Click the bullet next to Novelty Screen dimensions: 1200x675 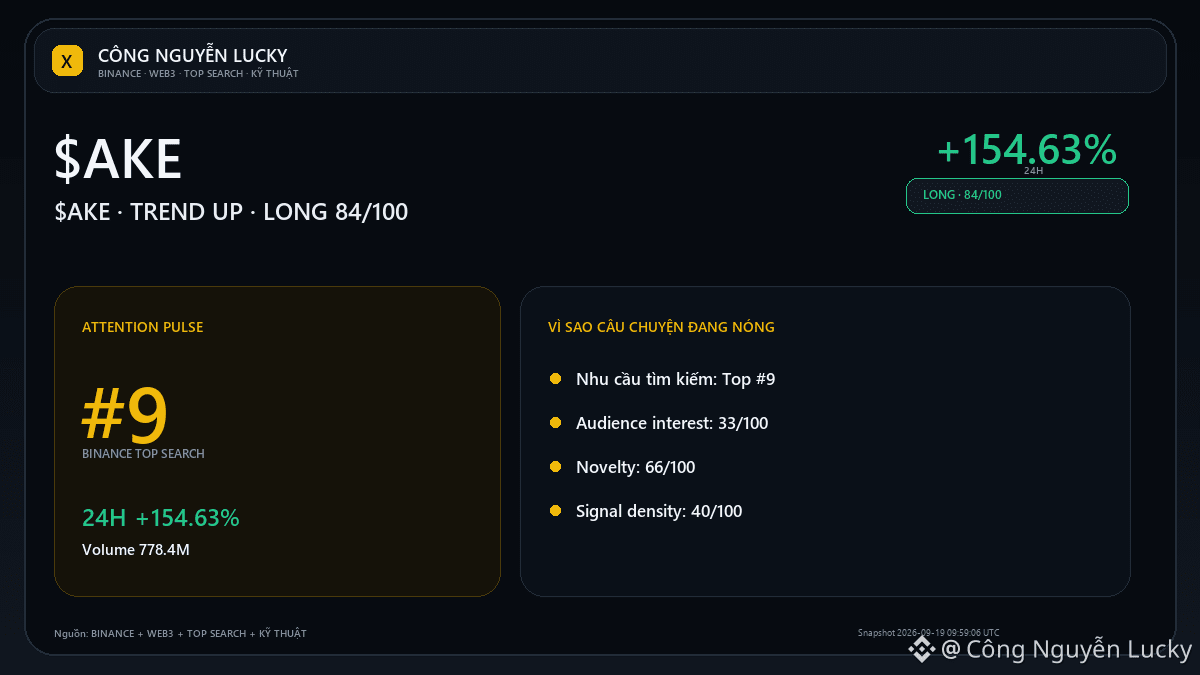pyautogui.click(x=555, y=467)
